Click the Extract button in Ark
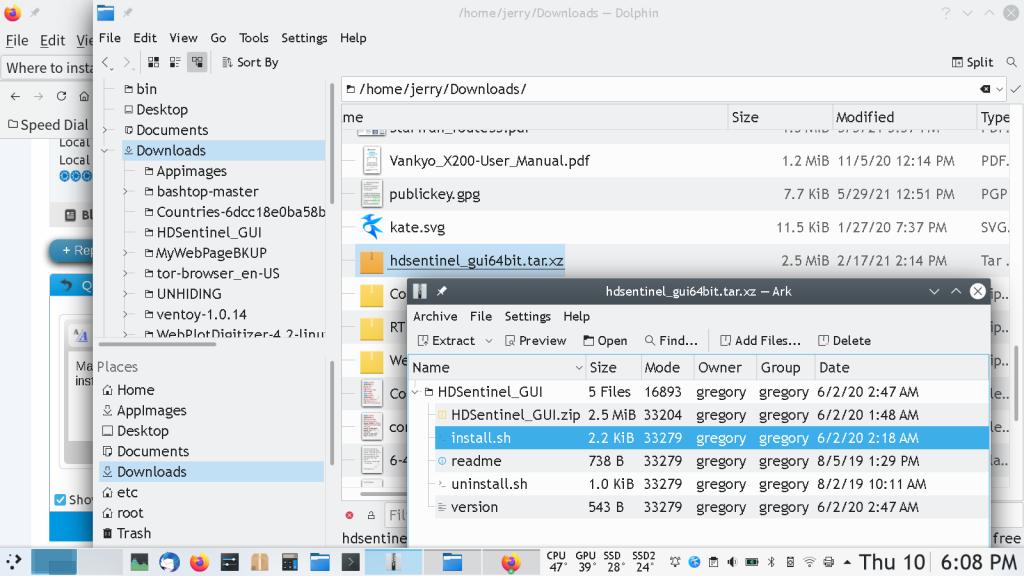The width and height of the screenshot is (1024, 576). (446, 340)
